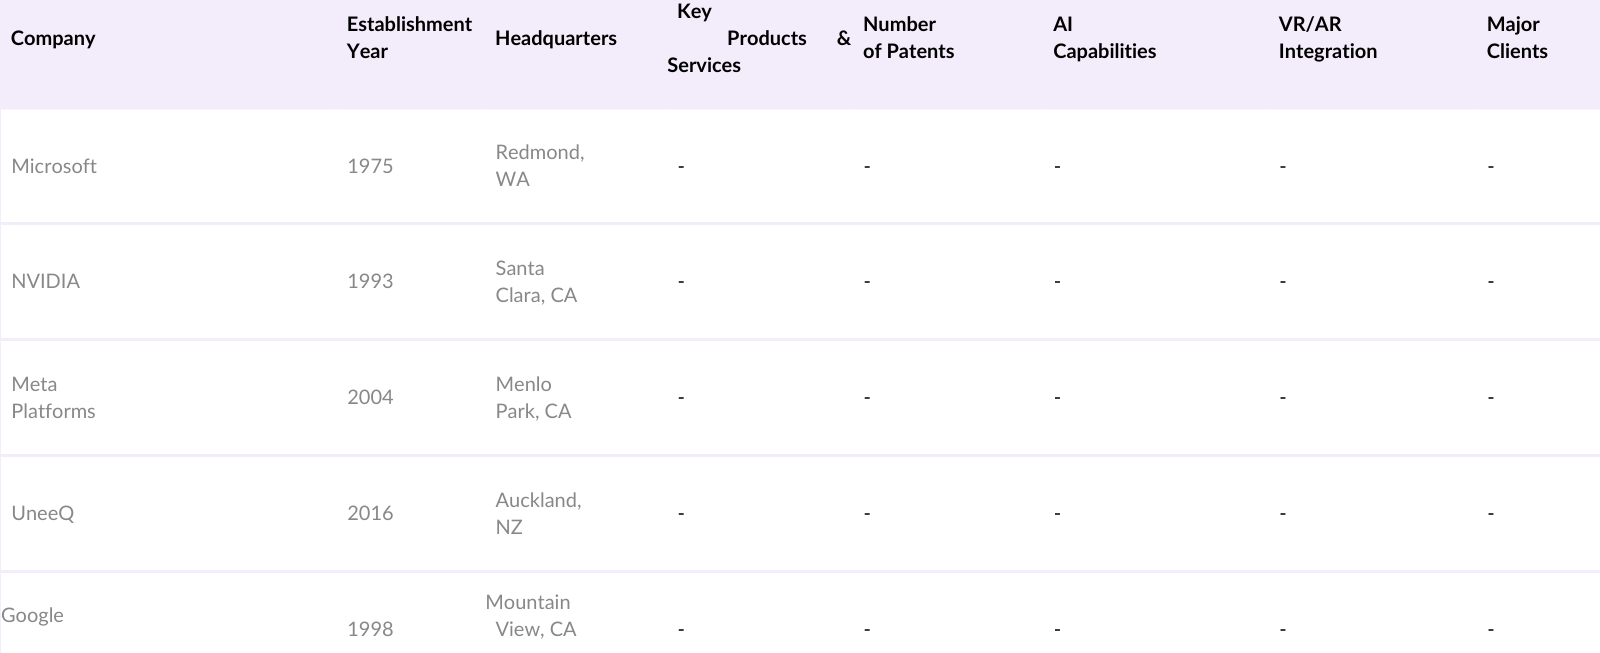
Task: Click the Company column header
Action: (x=53, y=38)
